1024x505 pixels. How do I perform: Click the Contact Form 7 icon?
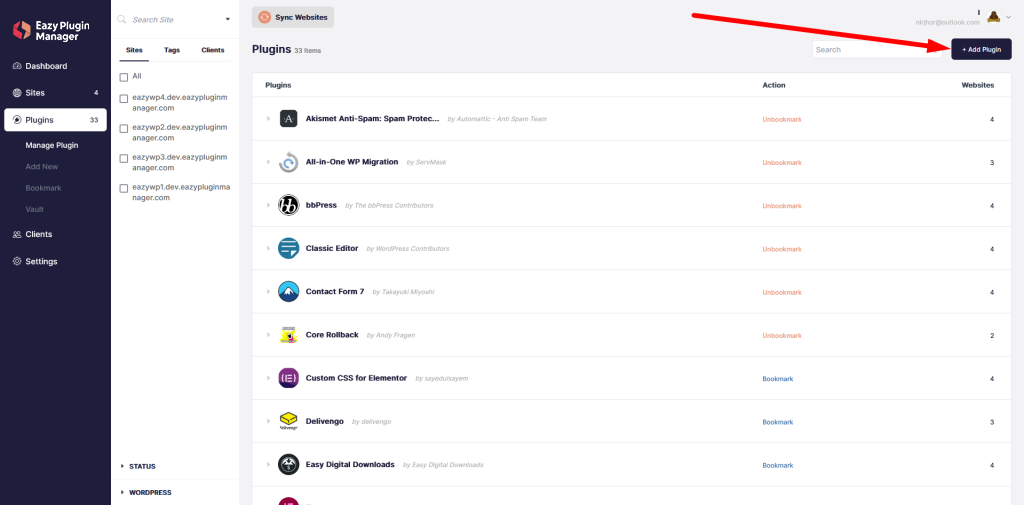[289, 291]
